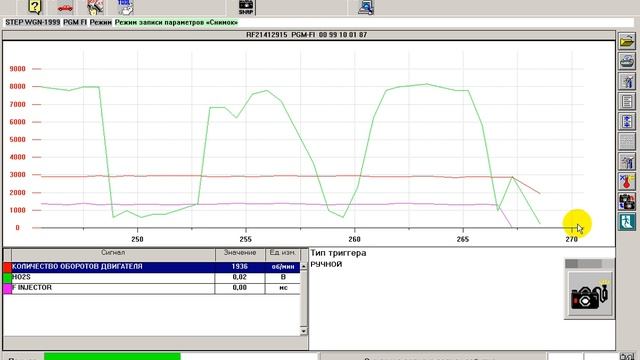Click the green swatch of HO2S signal
This screenshot has width=640, height=360.
coord(7,278)
